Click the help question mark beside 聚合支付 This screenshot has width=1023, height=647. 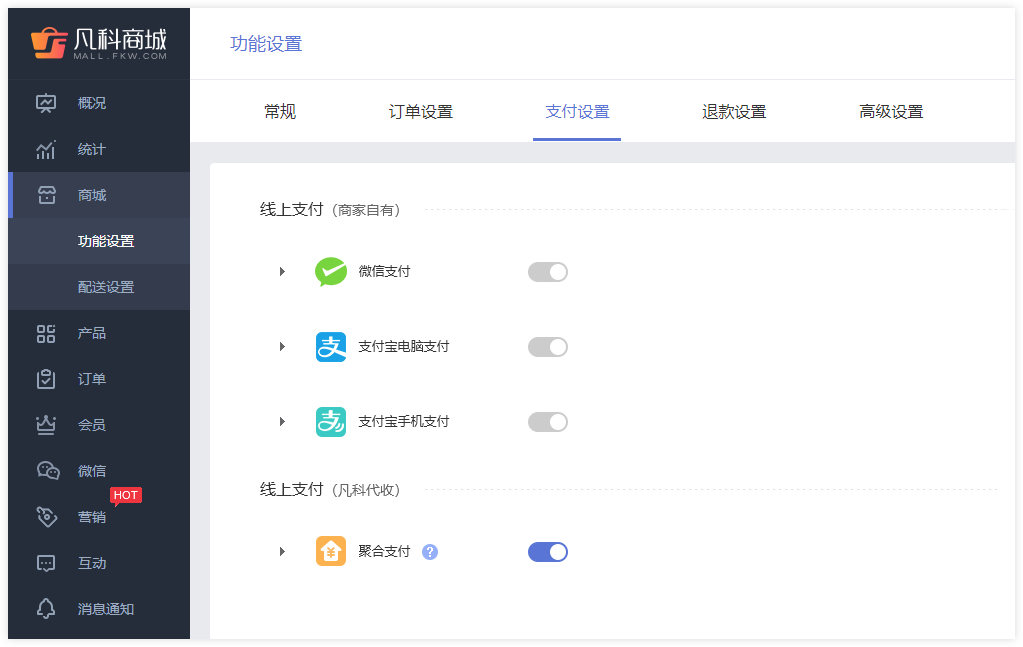tap(430, 552)
